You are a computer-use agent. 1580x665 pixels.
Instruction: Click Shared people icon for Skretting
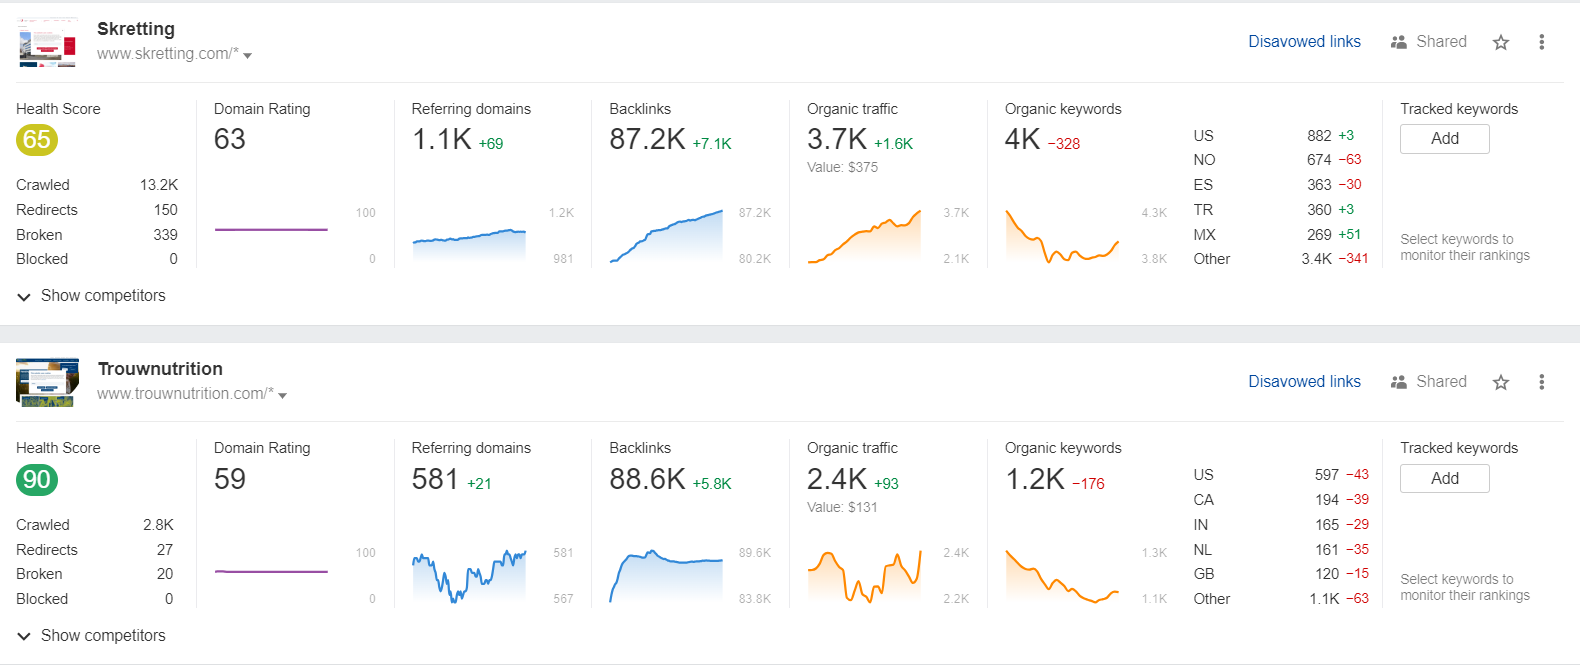point(1399,42)
